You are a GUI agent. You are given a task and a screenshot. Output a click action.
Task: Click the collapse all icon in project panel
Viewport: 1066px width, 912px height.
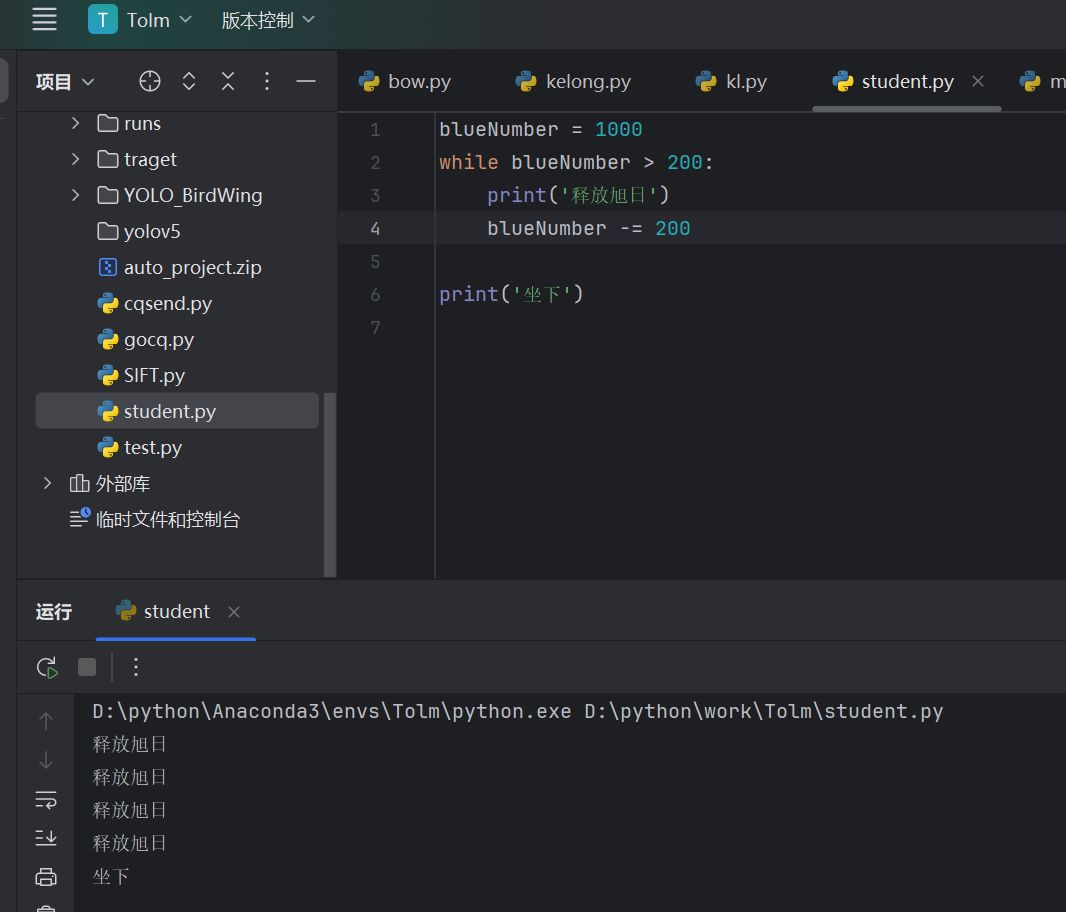coord(228,82)
